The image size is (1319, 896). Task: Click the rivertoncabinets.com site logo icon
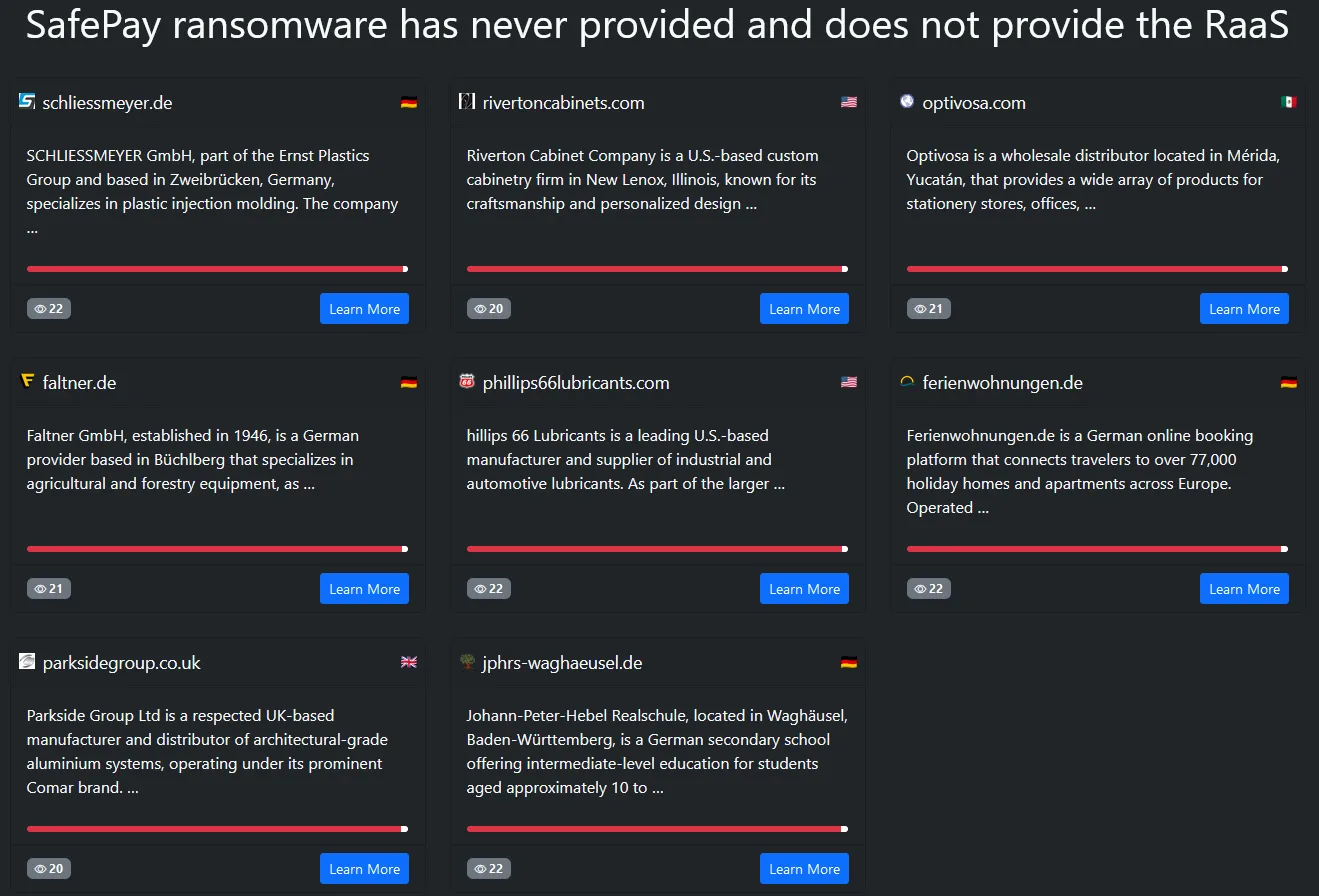tap(467, 101)
